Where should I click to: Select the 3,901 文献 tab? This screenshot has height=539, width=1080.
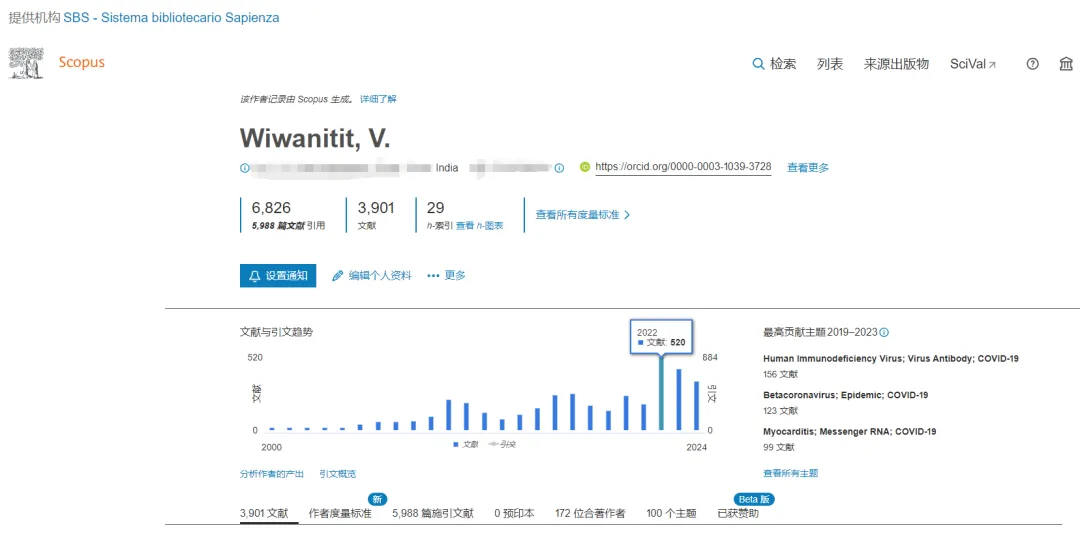(264, 514)
